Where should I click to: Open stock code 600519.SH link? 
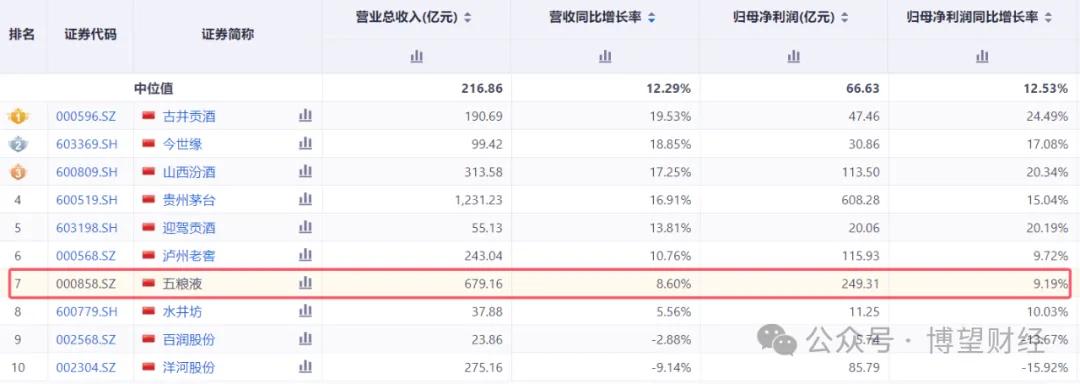(x=86, y=200)
